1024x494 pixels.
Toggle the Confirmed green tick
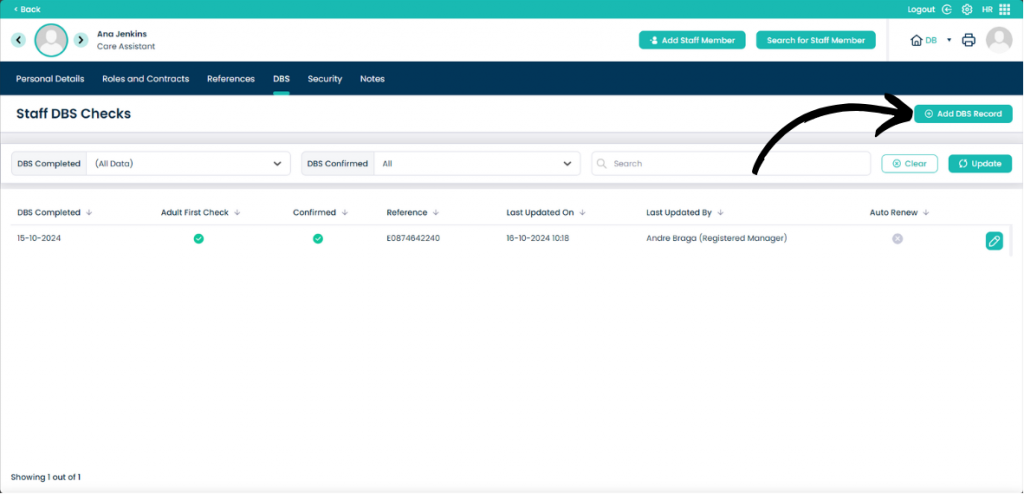pos(317,239)
